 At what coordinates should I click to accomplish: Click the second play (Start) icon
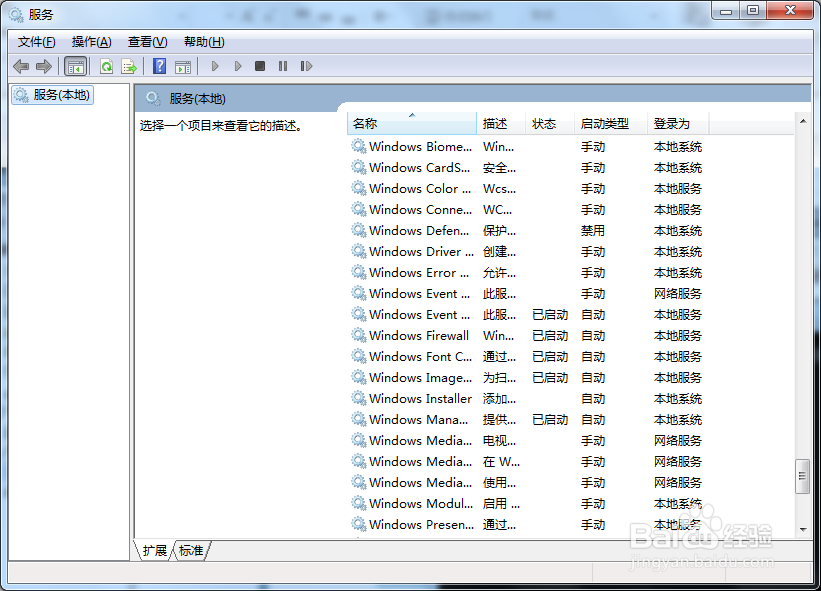pos(238,66)
